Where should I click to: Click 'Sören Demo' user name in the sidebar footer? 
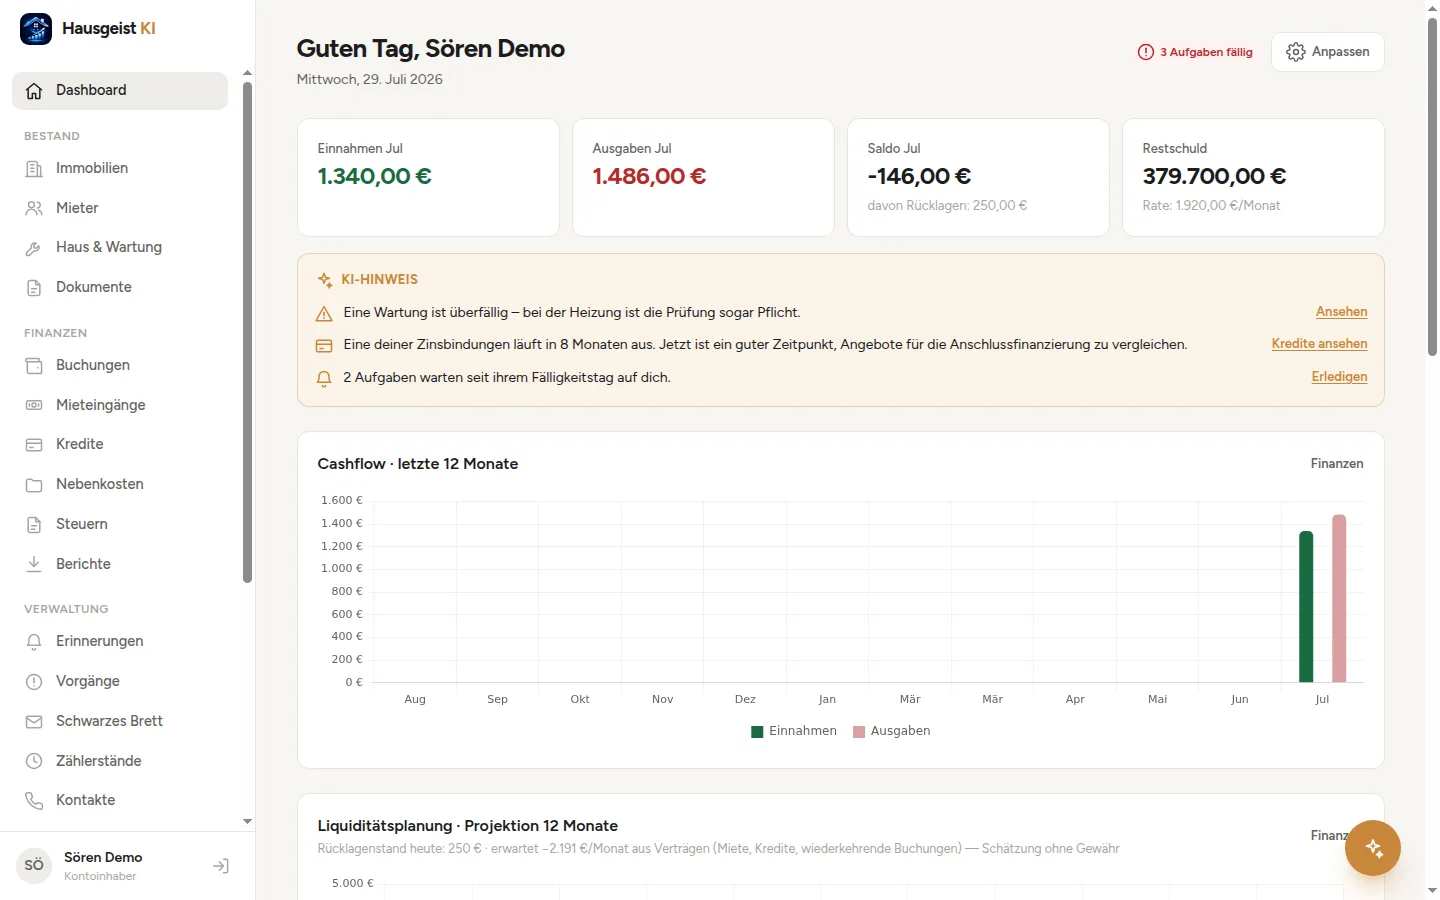click(103, 858)
